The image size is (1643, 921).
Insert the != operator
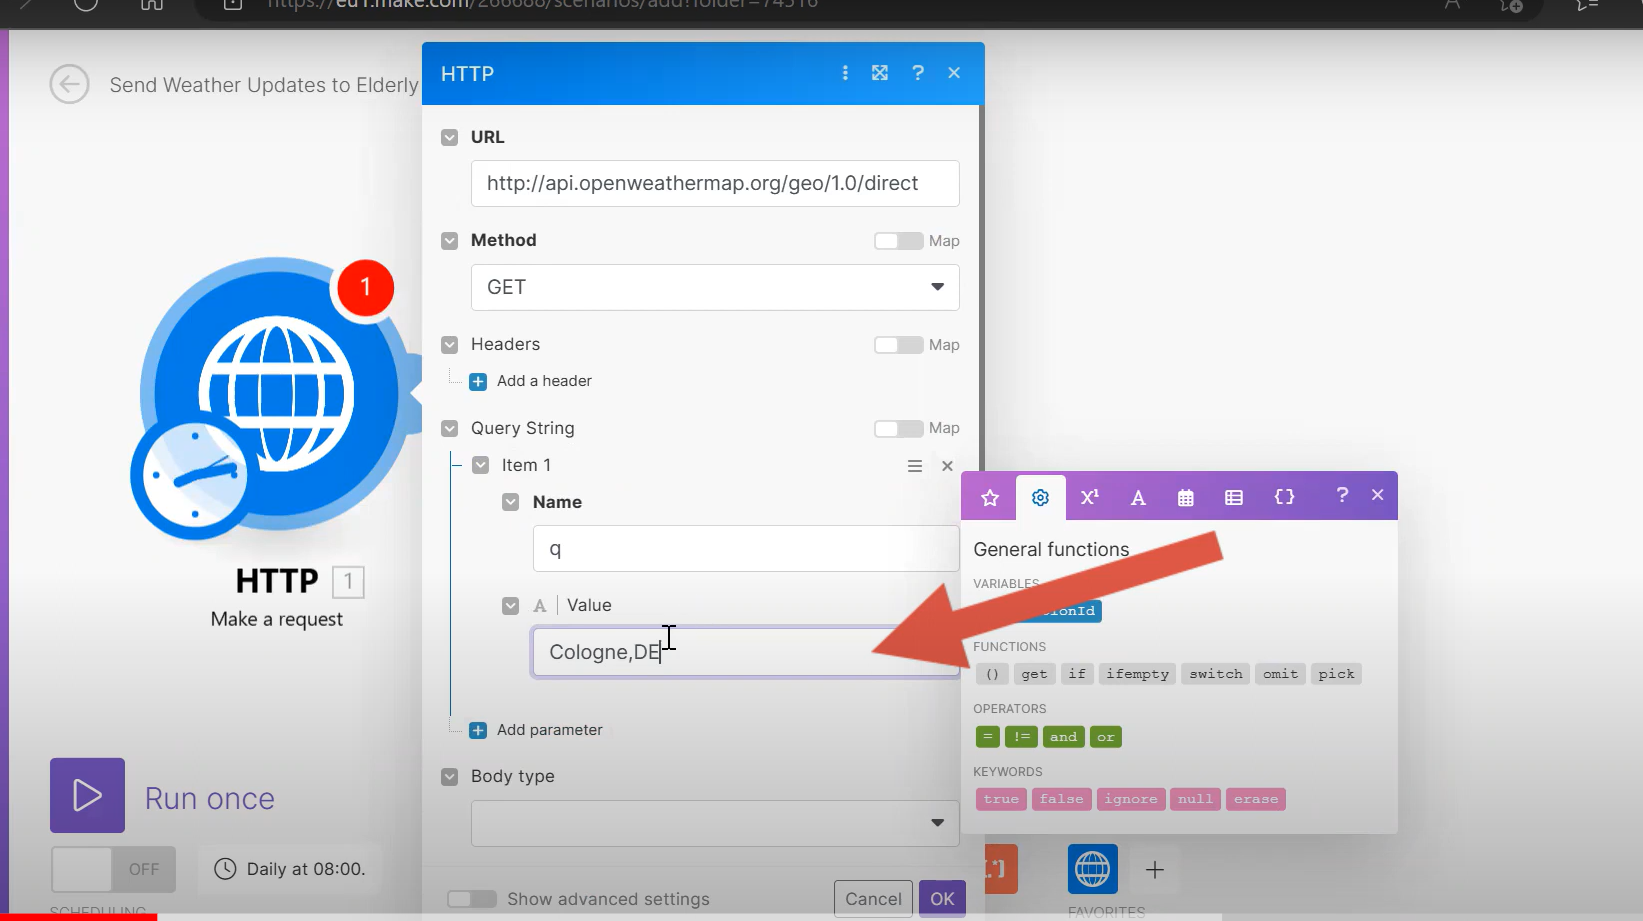point(1021,737)
